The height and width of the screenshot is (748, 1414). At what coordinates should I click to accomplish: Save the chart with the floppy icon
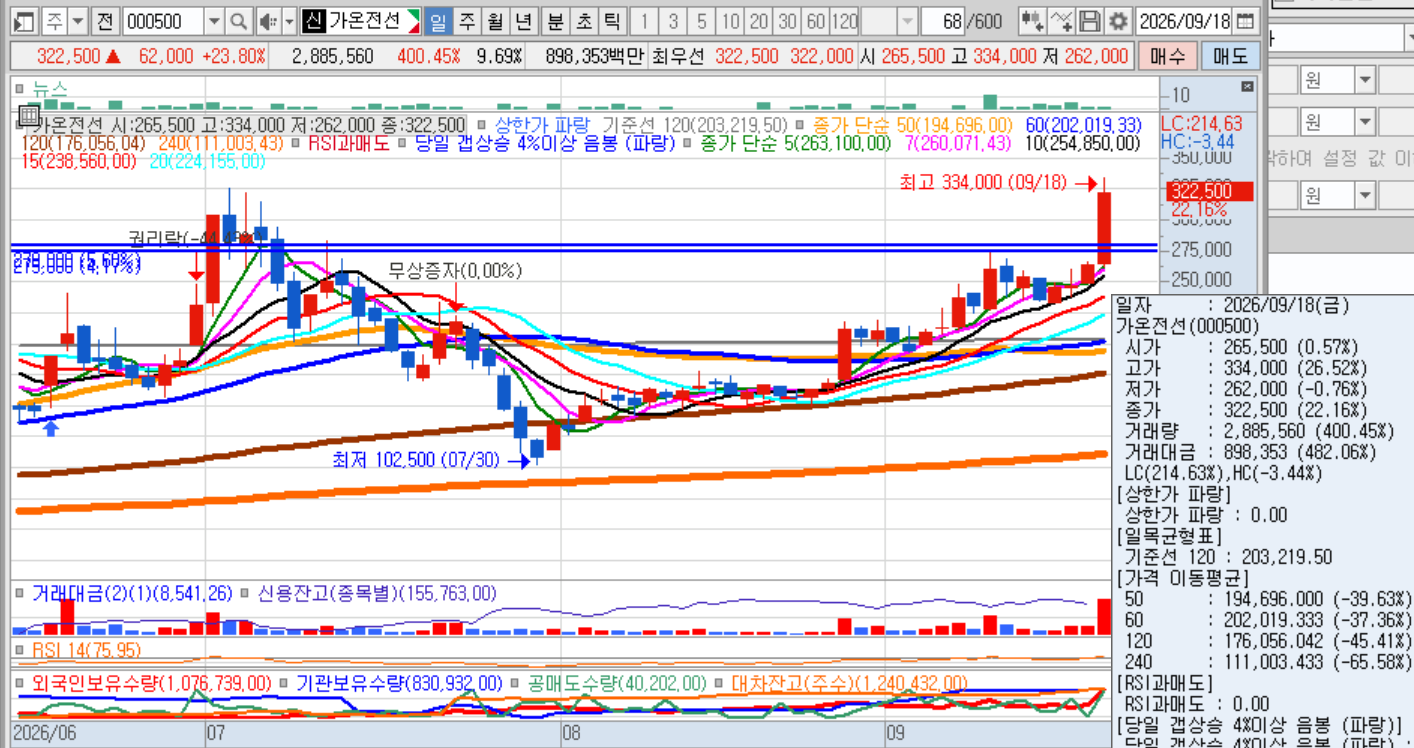coord(1090,21)
